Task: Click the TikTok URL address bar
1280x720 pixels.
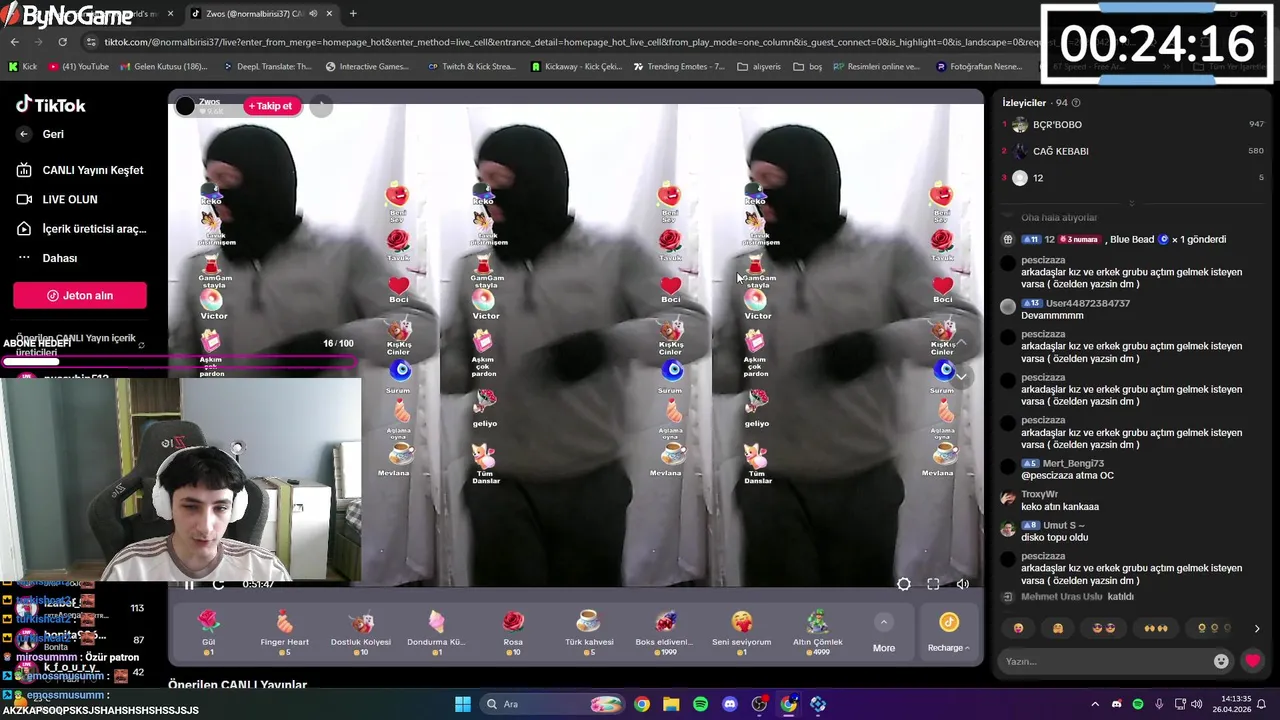Action: click(x=560, y=42)
